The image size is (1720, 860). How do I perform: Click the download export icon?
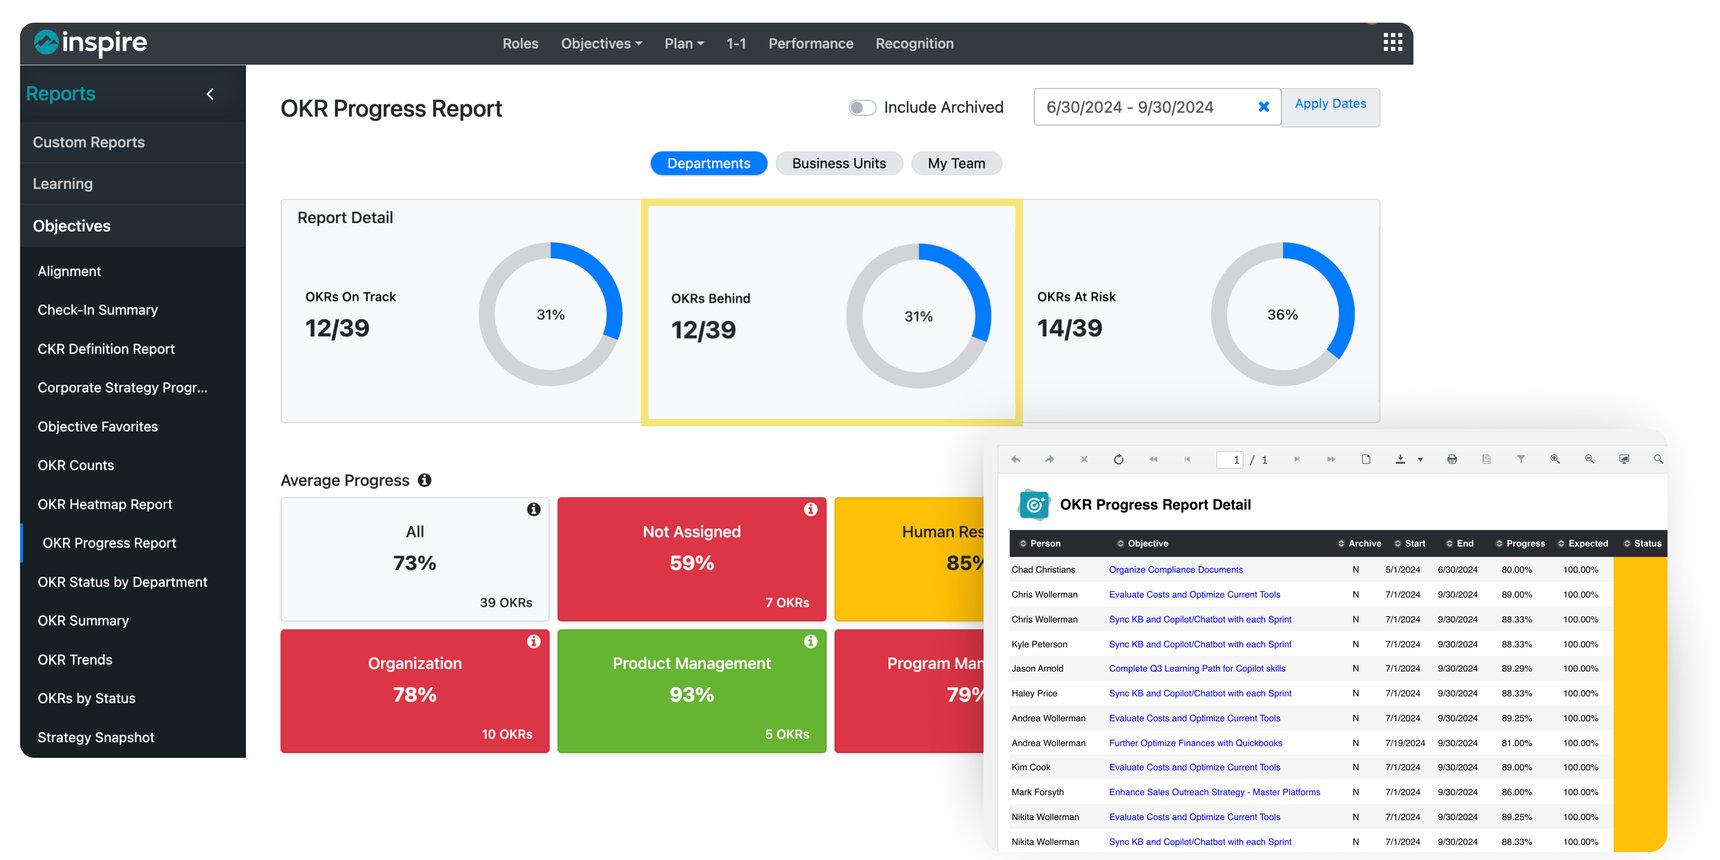(x=1400, y=460)
